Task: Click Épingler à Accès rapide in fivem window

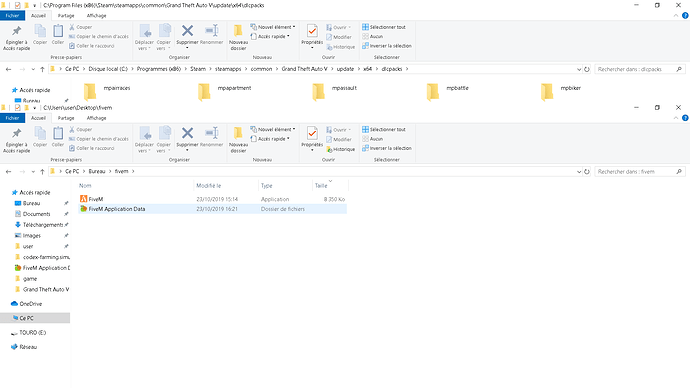Action: click(16, 140)
